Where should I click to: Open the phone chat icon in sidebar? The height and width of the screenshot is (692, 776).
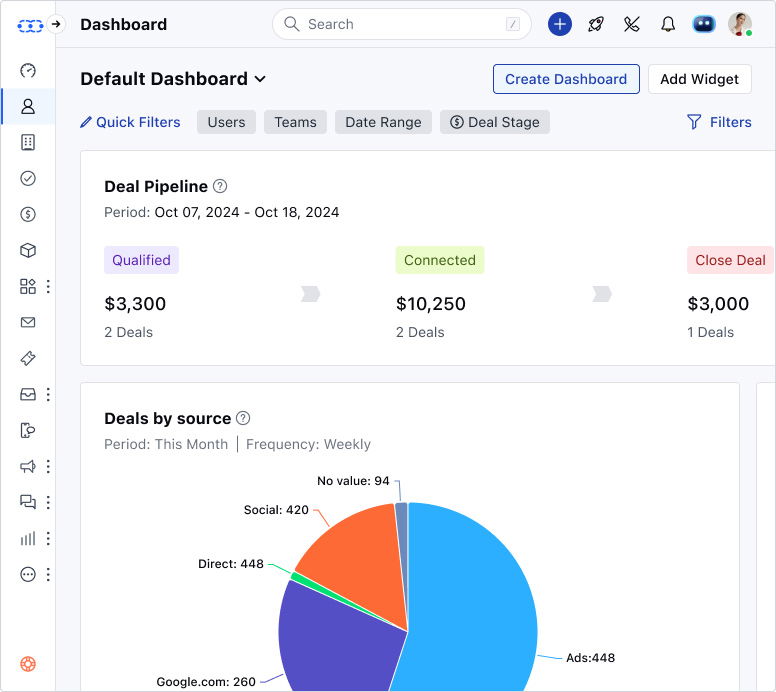[x=28, y=430]
